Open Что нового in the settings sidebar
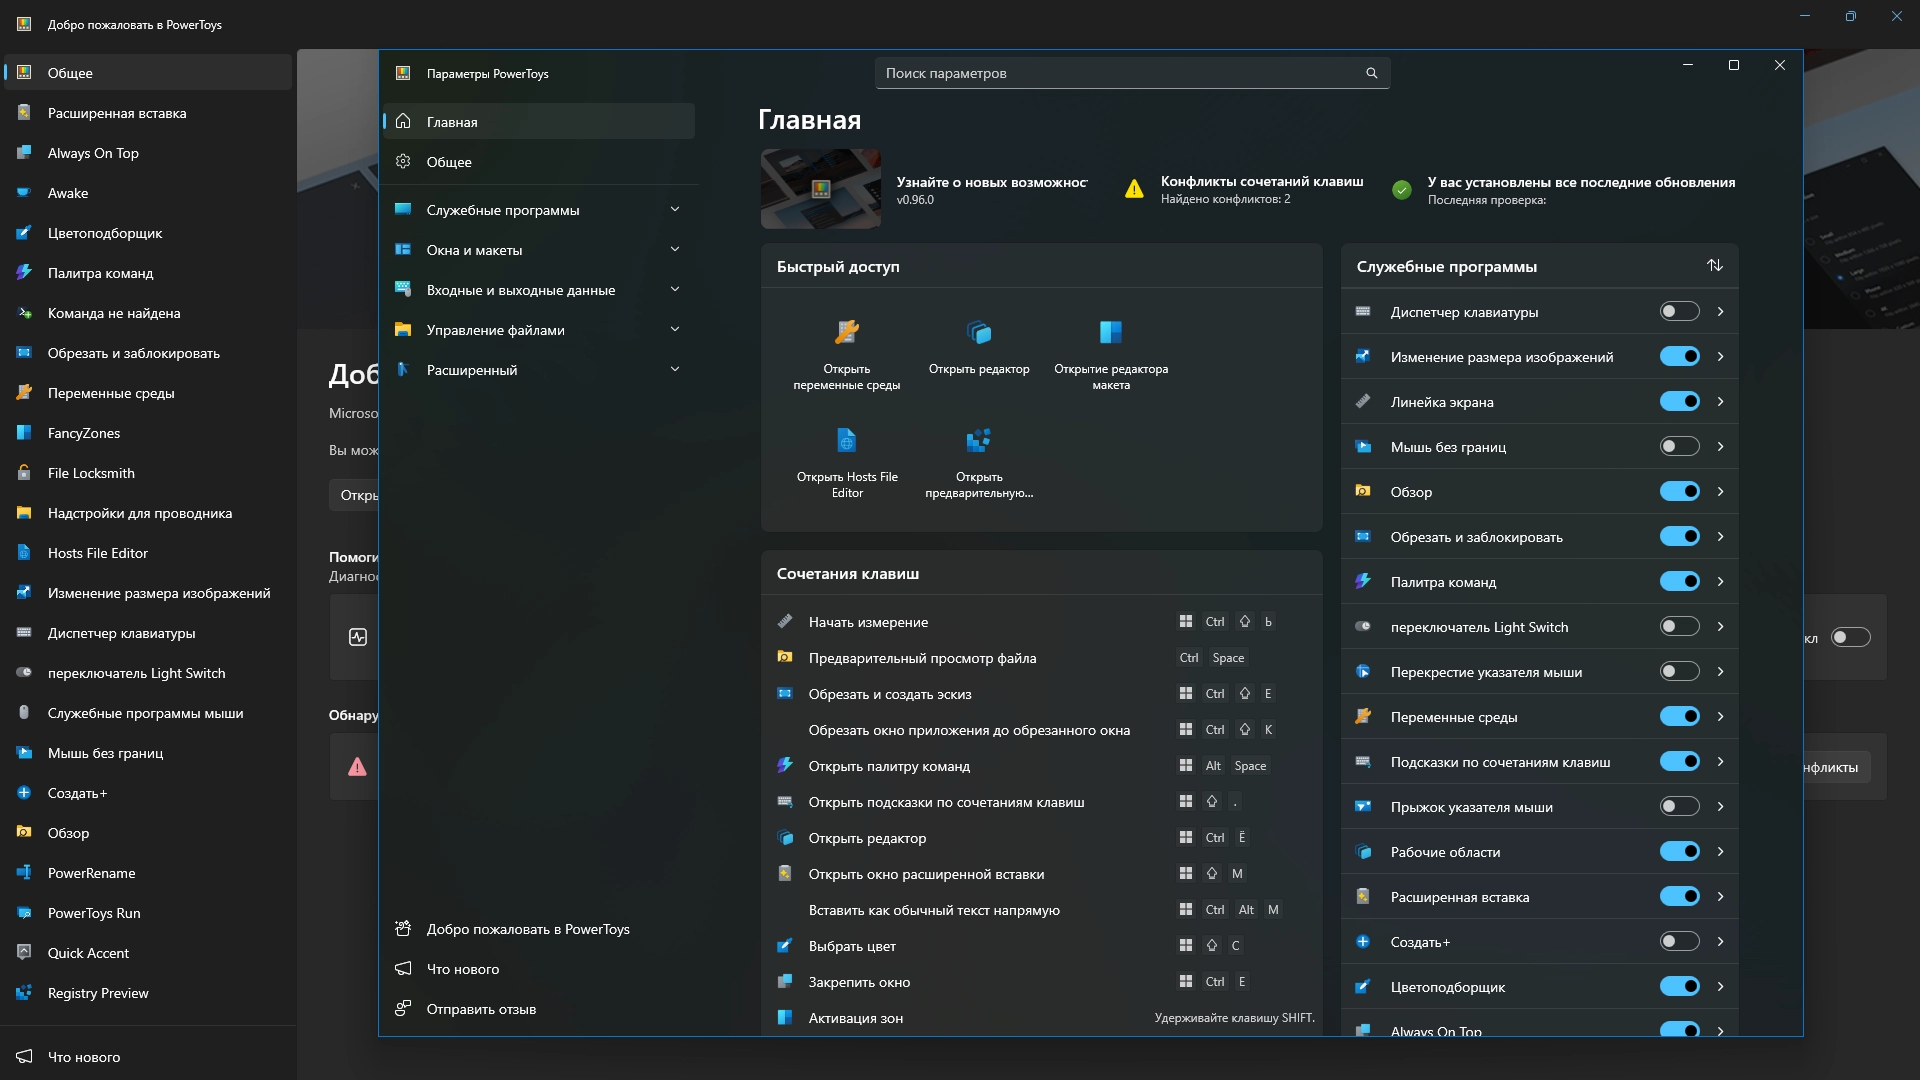Screen dimensions: 1920x1080 pyautogui.click(x=463, y=969)
